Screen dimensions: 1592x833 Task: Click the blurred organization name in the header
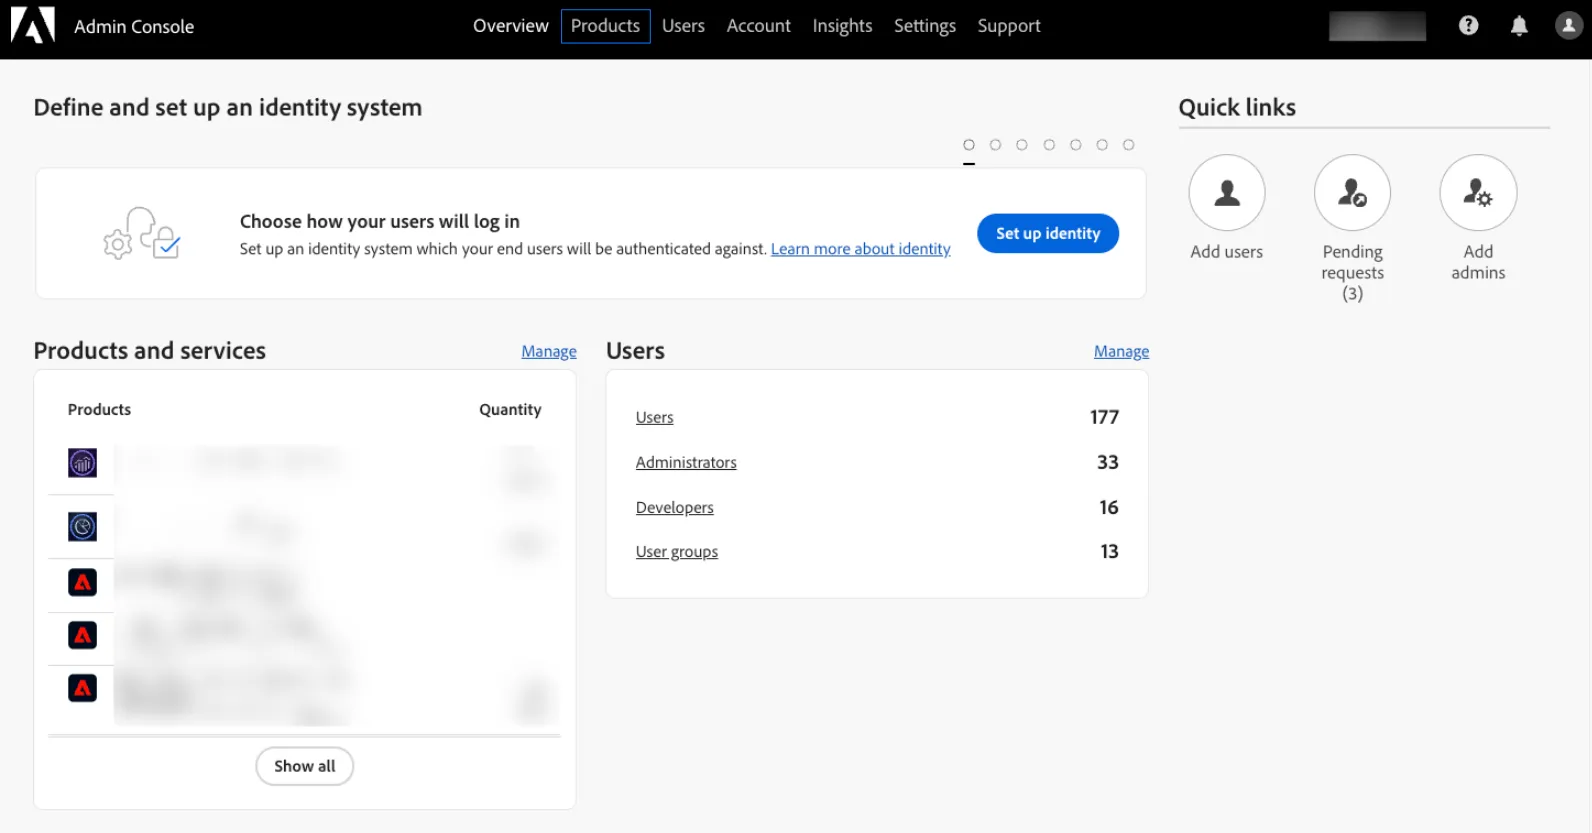click(x=1377, y=26)
